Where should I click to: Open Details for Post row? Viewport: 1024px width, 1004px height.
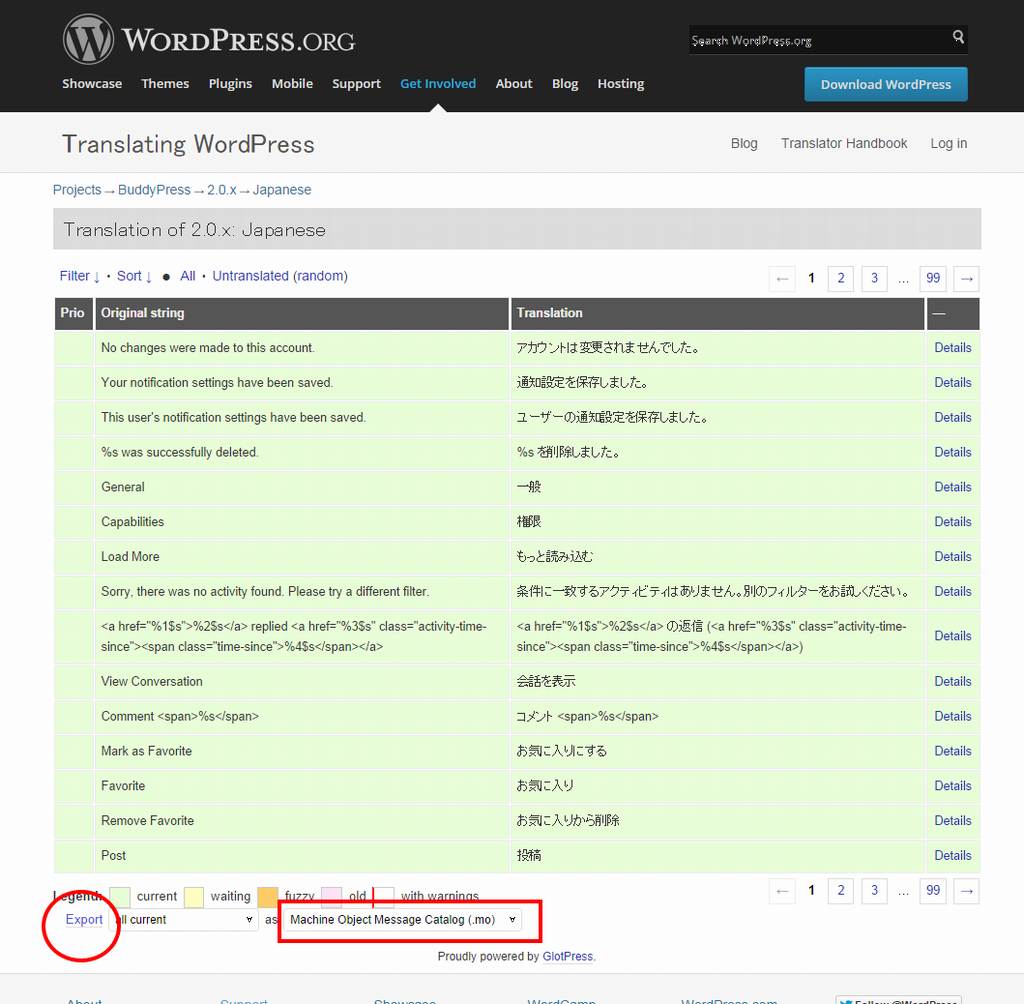952,855
